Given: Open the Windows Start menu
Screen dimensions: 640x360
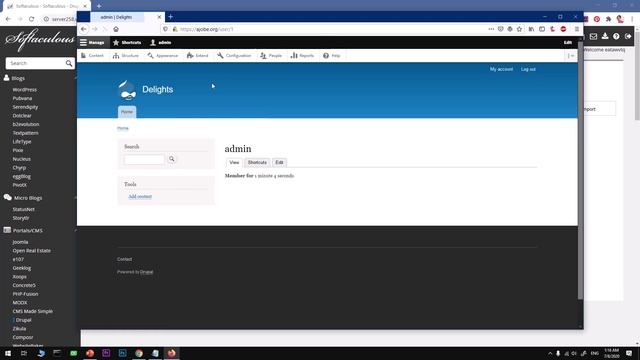Looking at the screenshot, I should tap(8, 353).
